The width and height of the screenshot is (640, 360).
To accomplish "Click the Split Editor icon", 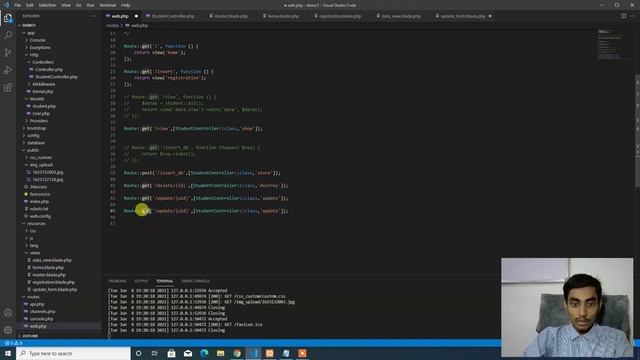I will (624, 16).
